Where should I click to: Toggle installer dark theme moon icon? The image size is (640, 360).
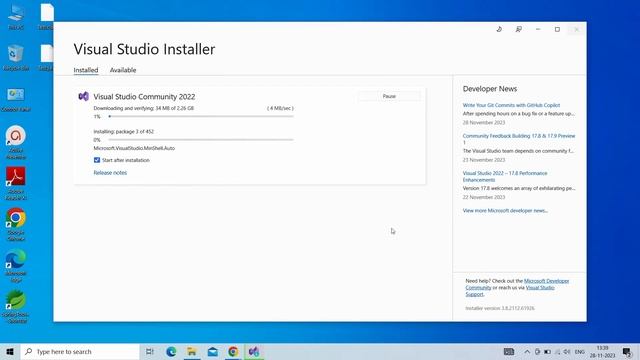point(499,29)
